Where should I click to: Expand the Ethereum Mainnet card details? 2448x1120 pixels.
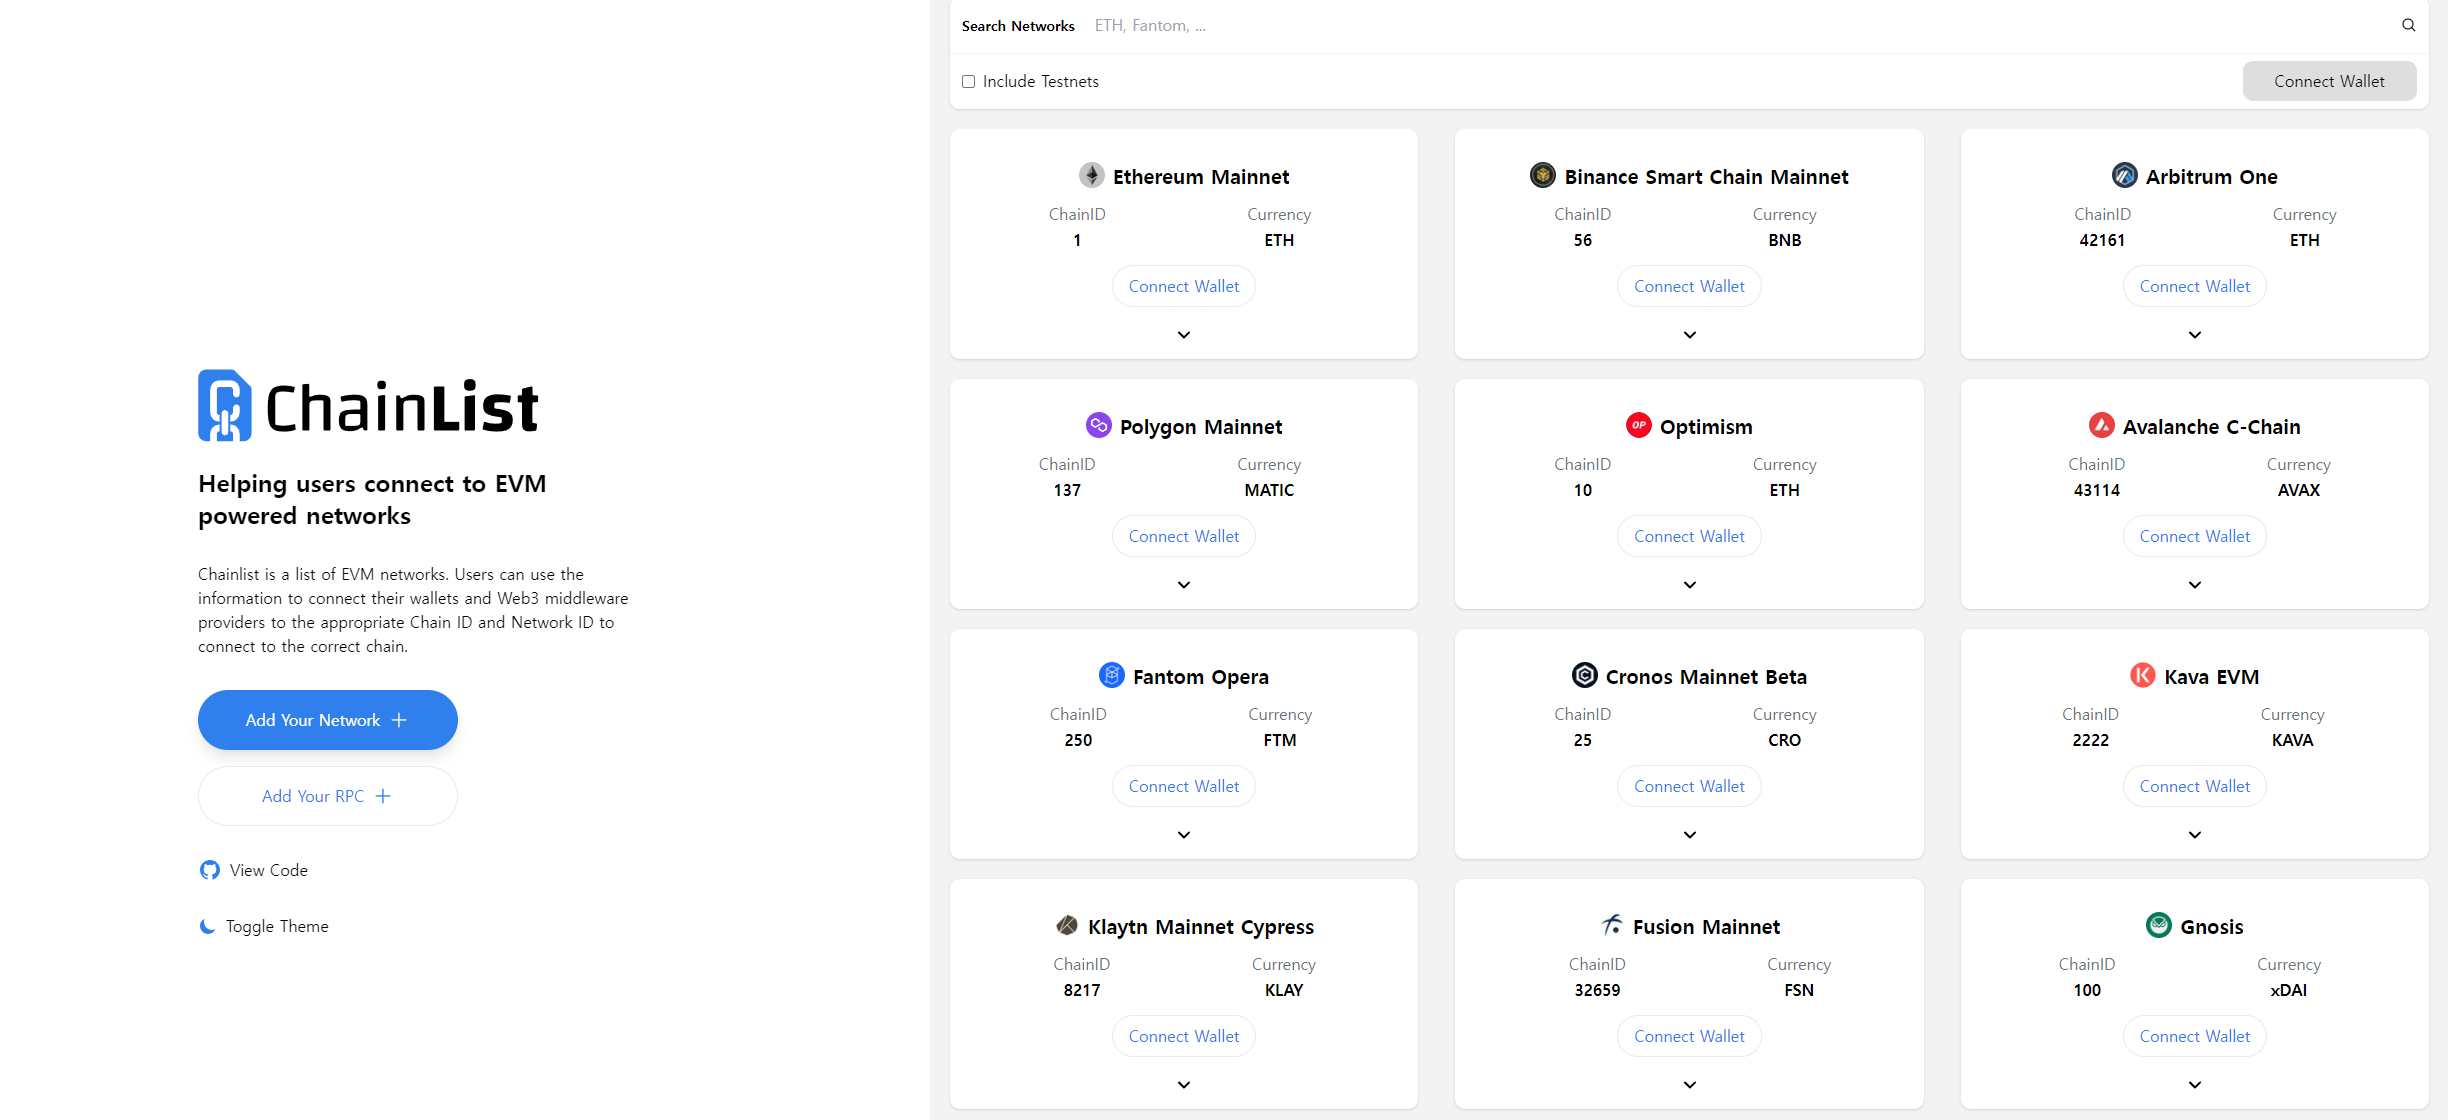coord(1184,335)
